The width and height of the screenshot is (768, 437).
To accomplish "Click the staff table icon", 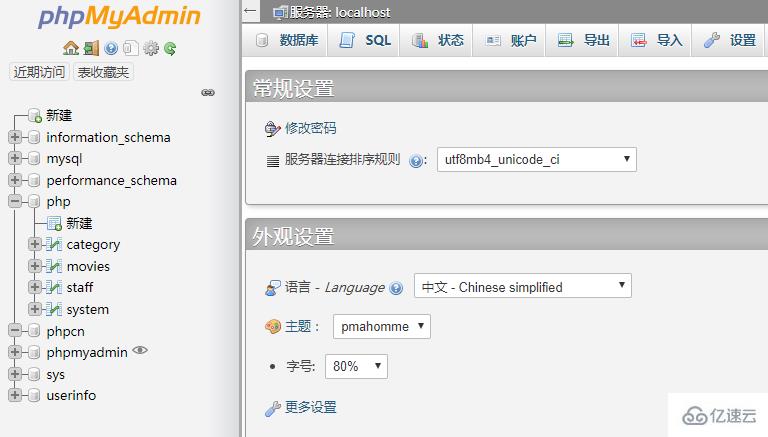I will [x=54, y=287].
